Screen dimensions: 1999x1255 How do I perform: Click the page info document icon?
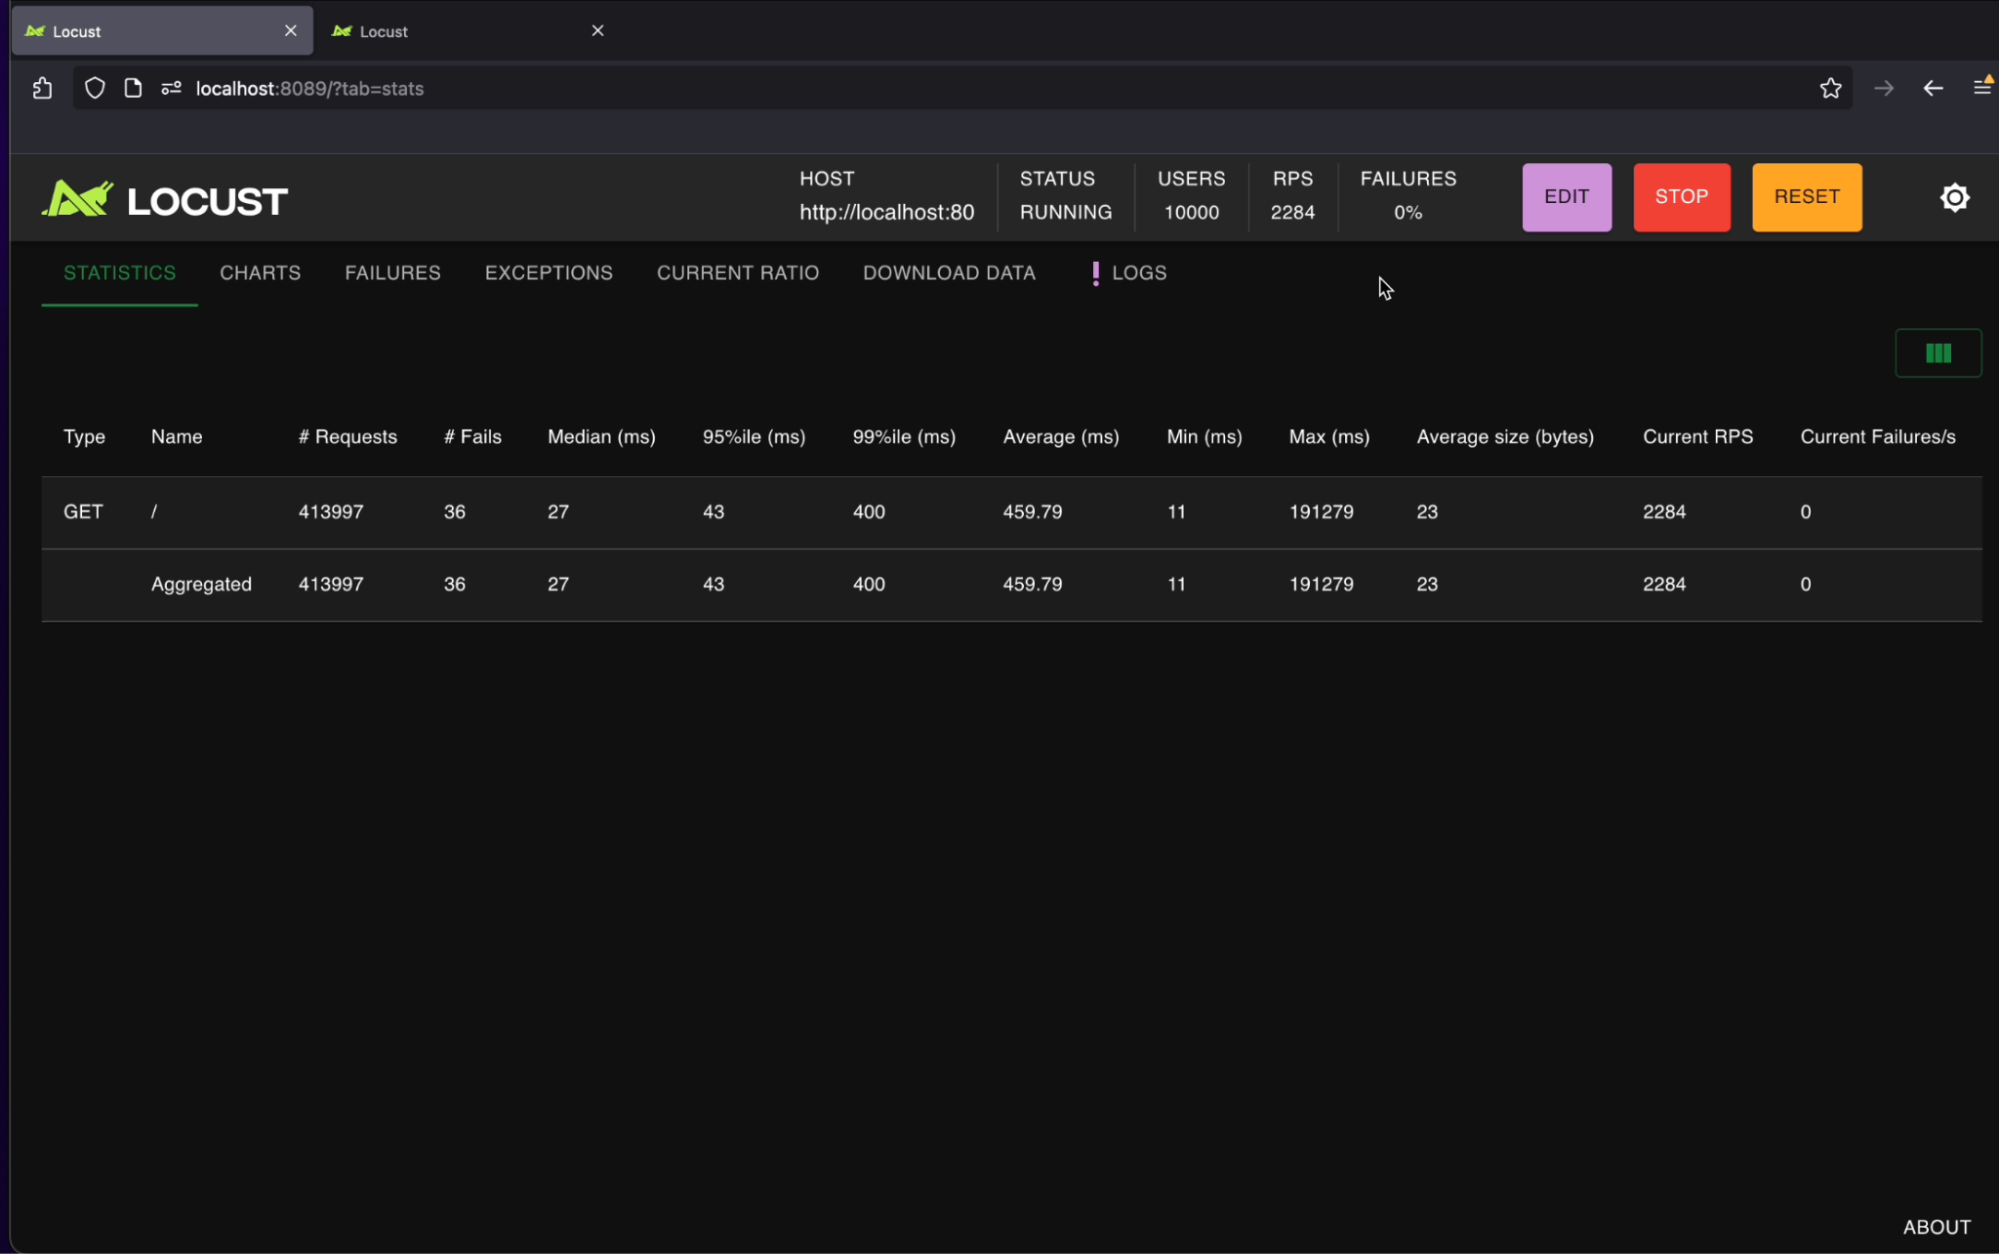133,88
